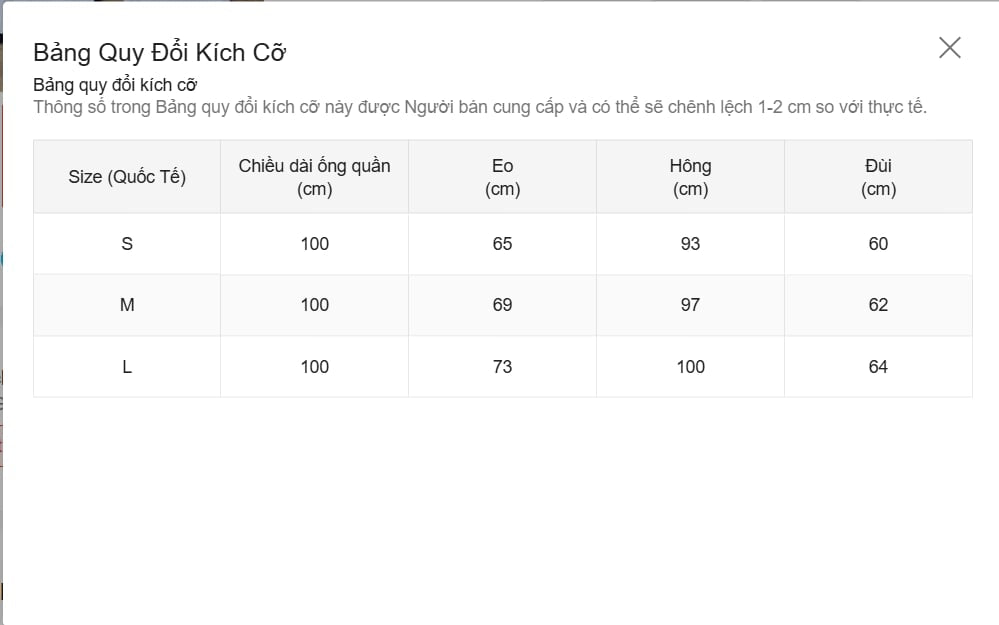This screenshot has width=999, height=625.
Task: Click the thigh value 64 cell
Action: coord(878,367)
